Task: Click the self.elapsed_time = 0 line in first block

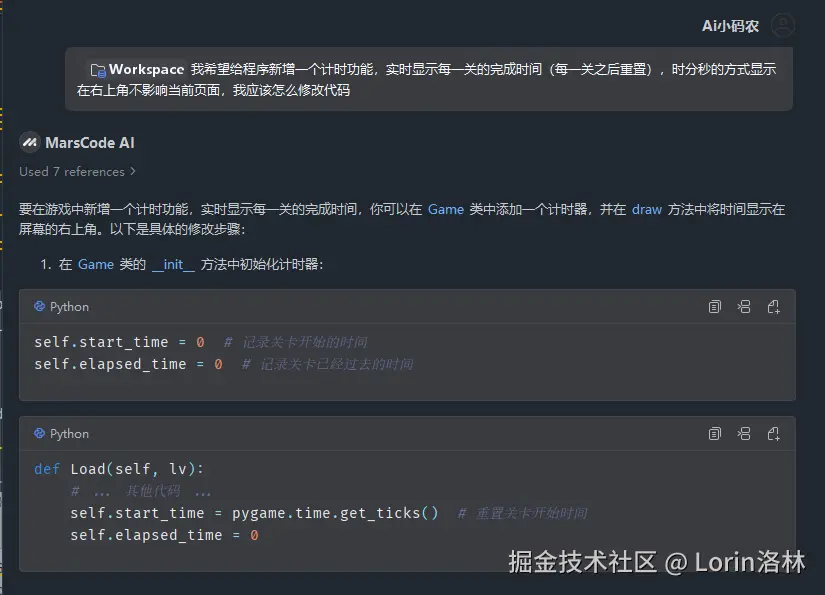Action: [x=224, y=364]
